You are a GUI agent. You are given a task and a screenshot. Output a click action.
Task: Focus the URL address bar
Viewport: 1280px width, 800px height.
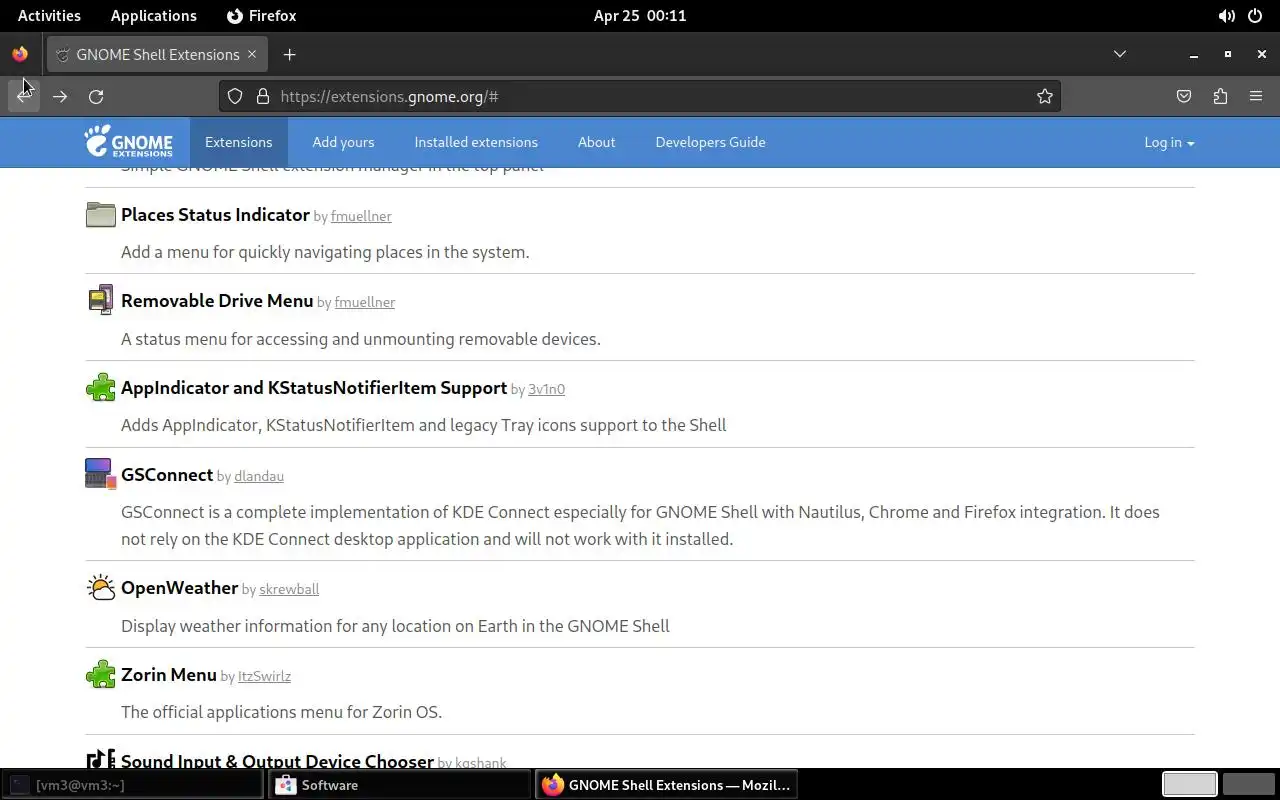(640, 96)
